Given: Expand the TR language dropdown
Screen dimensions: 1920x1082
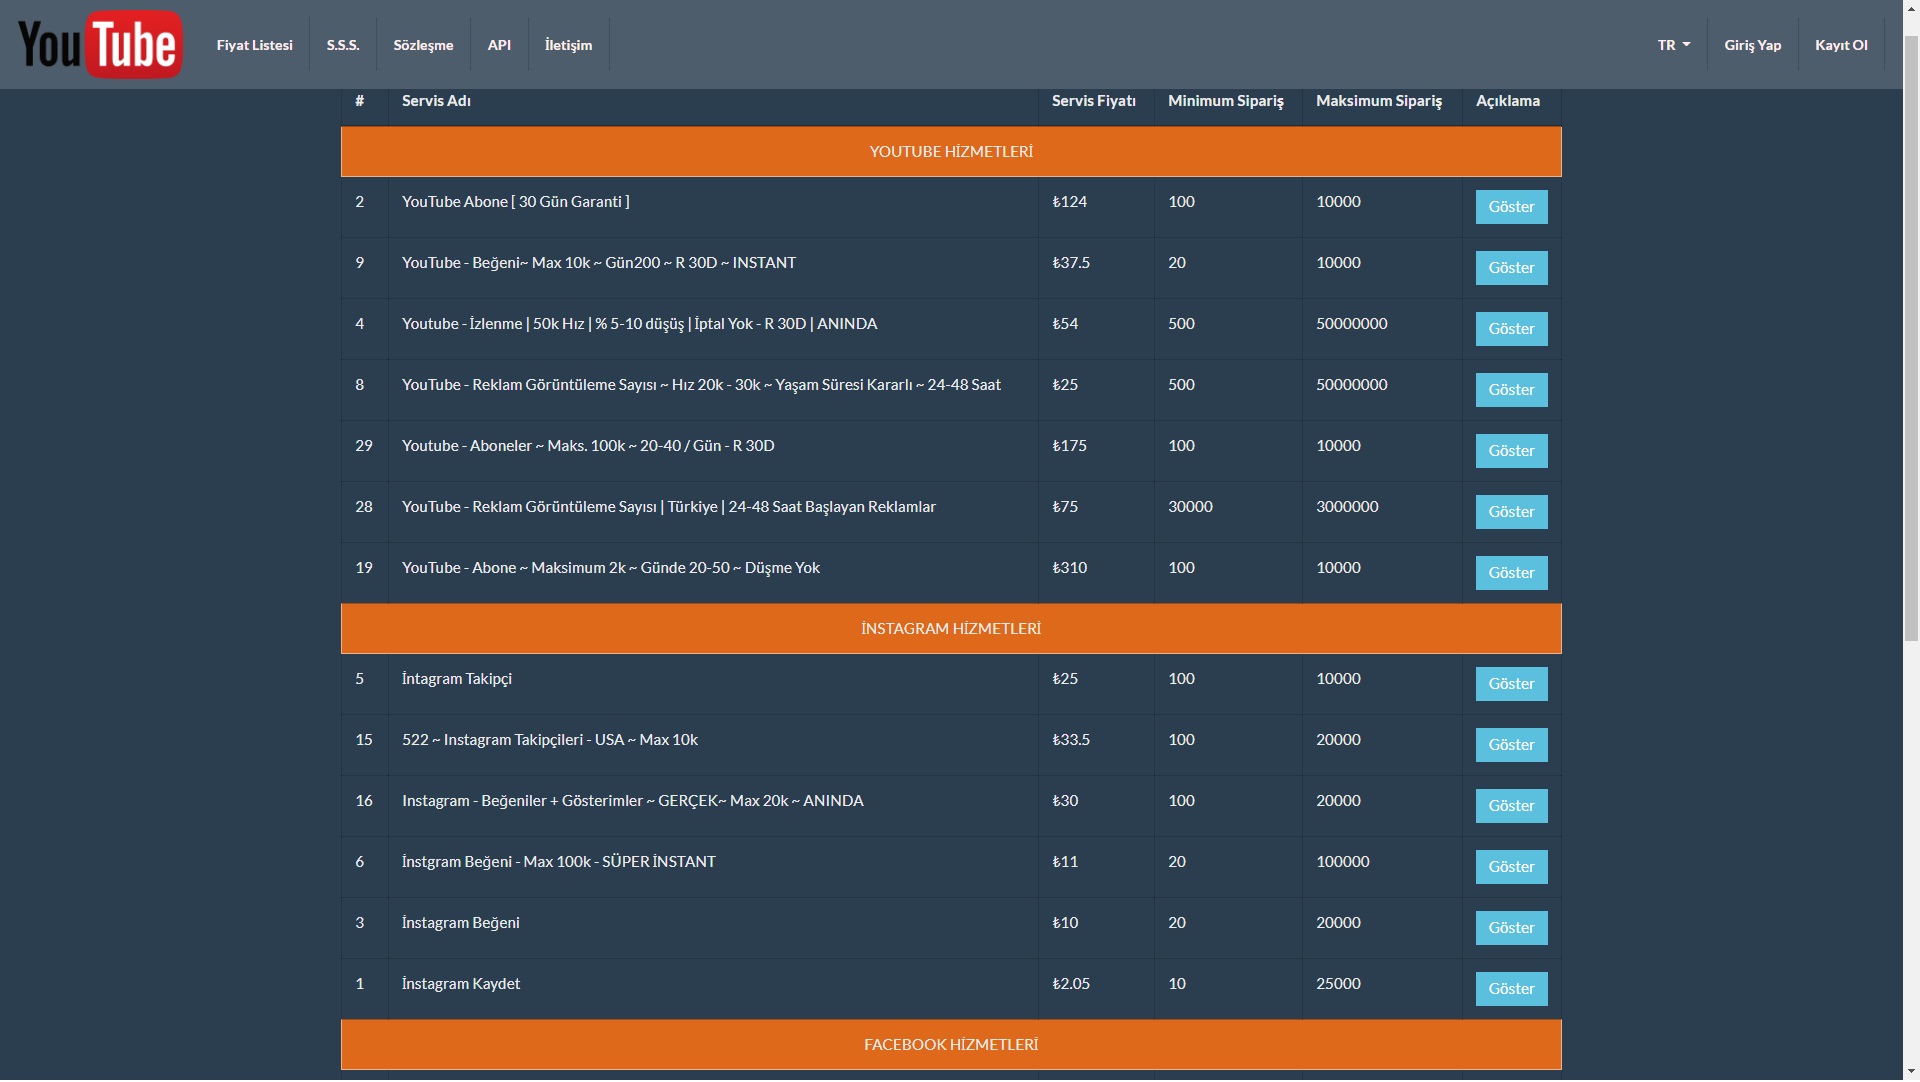Looking at the screenshot, I should 1674,45.
